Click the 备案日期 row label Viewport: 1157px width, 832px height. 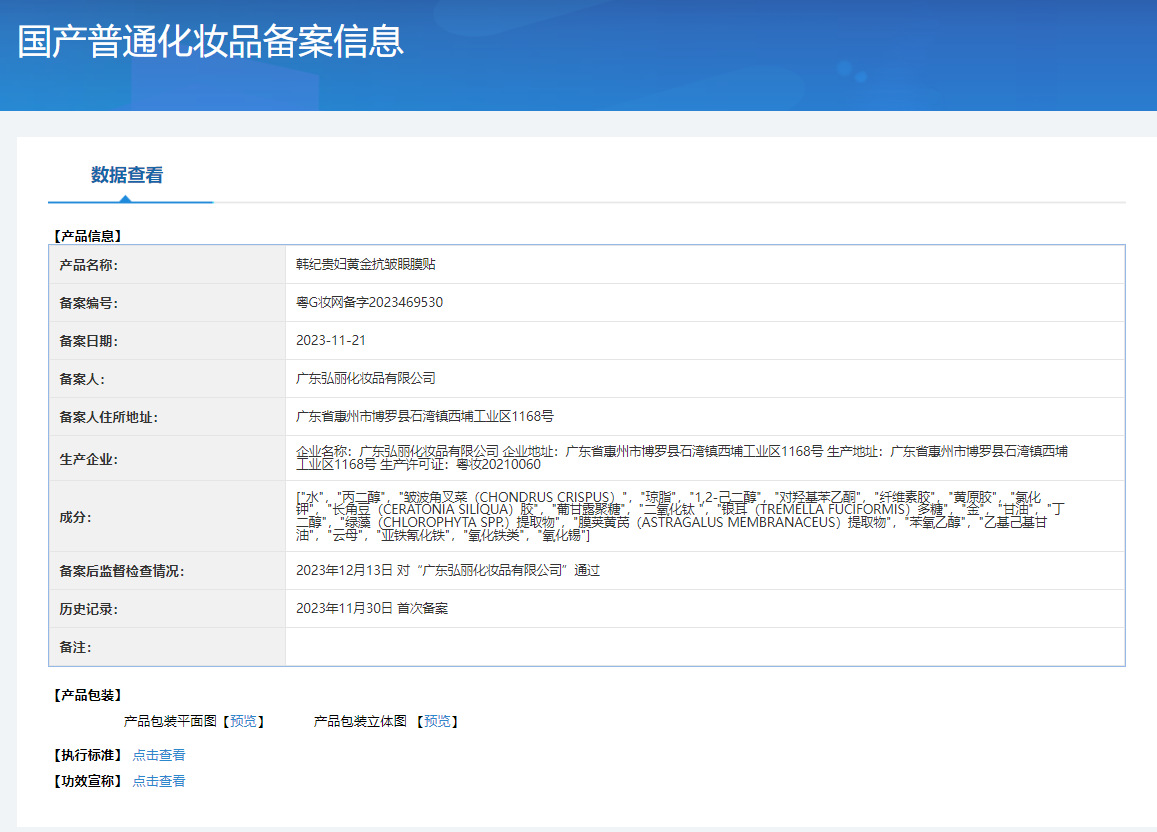pos(89,342)
